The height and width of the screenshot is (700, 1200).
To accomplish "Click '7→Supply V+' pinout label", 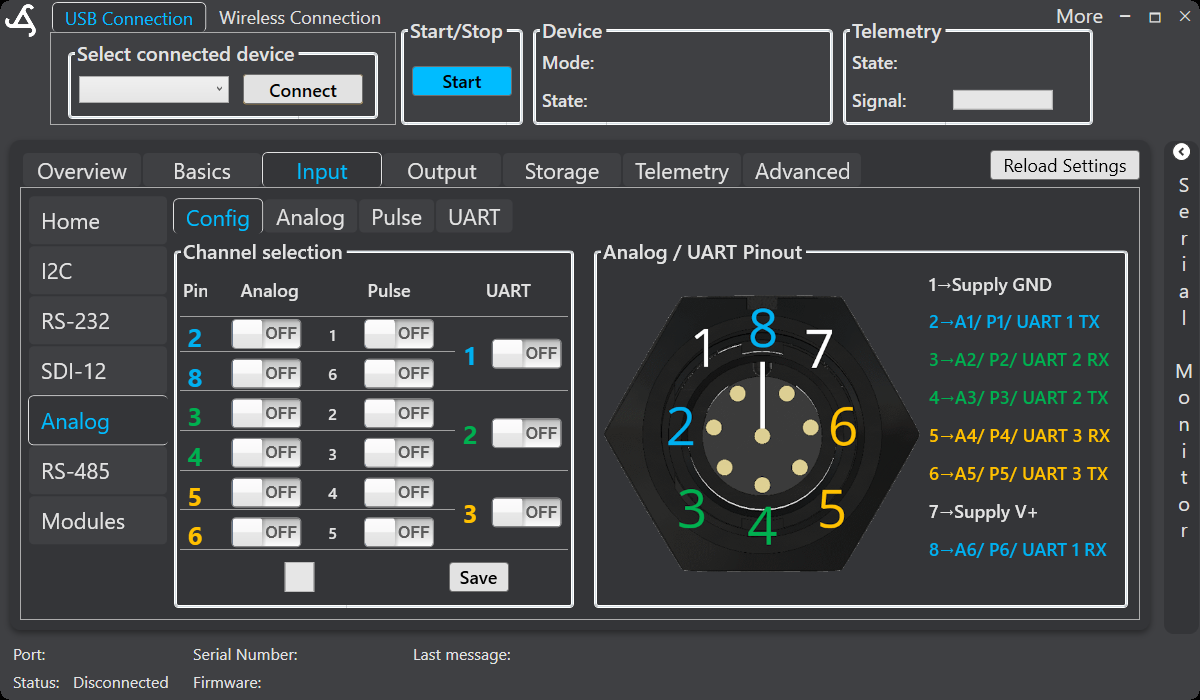I will (983, 512).
